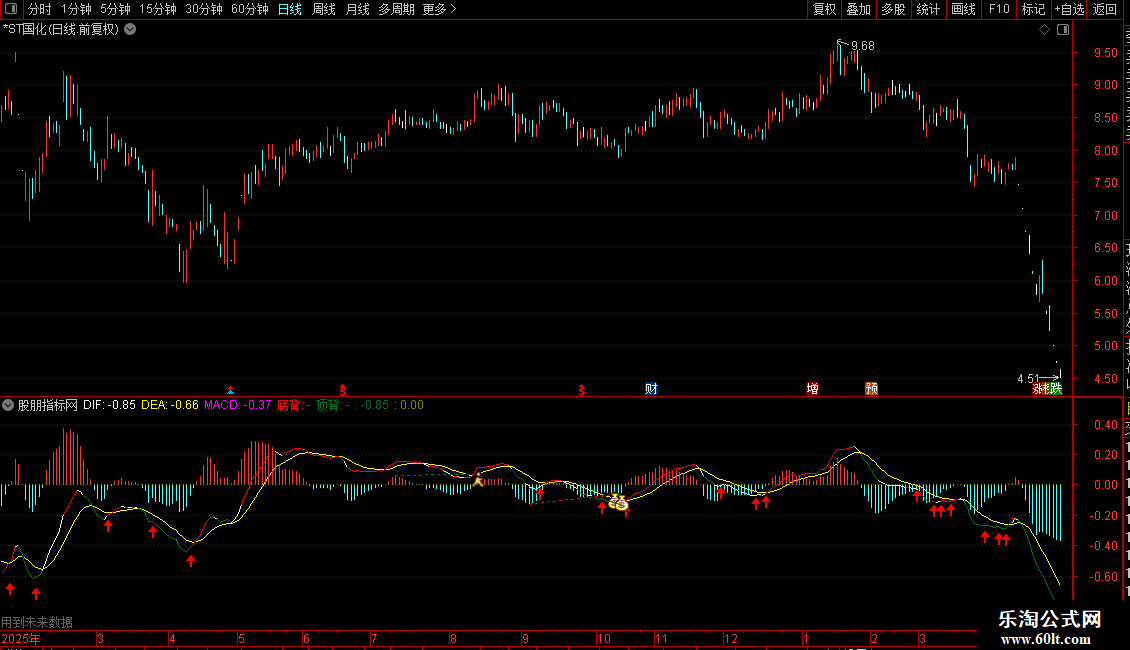Click the diamond icon in main chart corner
Image resolution: width=1130 pixels, height=650 pixels.
(1044, 30)
